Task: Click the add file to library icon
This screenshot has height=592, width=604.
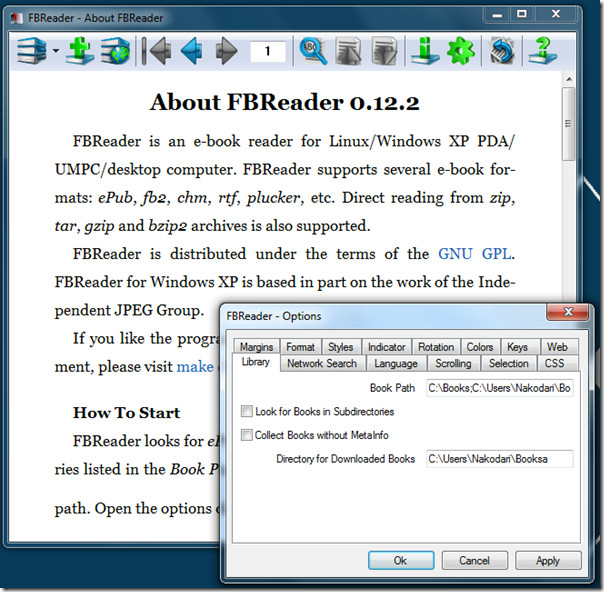Action: [80, 50]
